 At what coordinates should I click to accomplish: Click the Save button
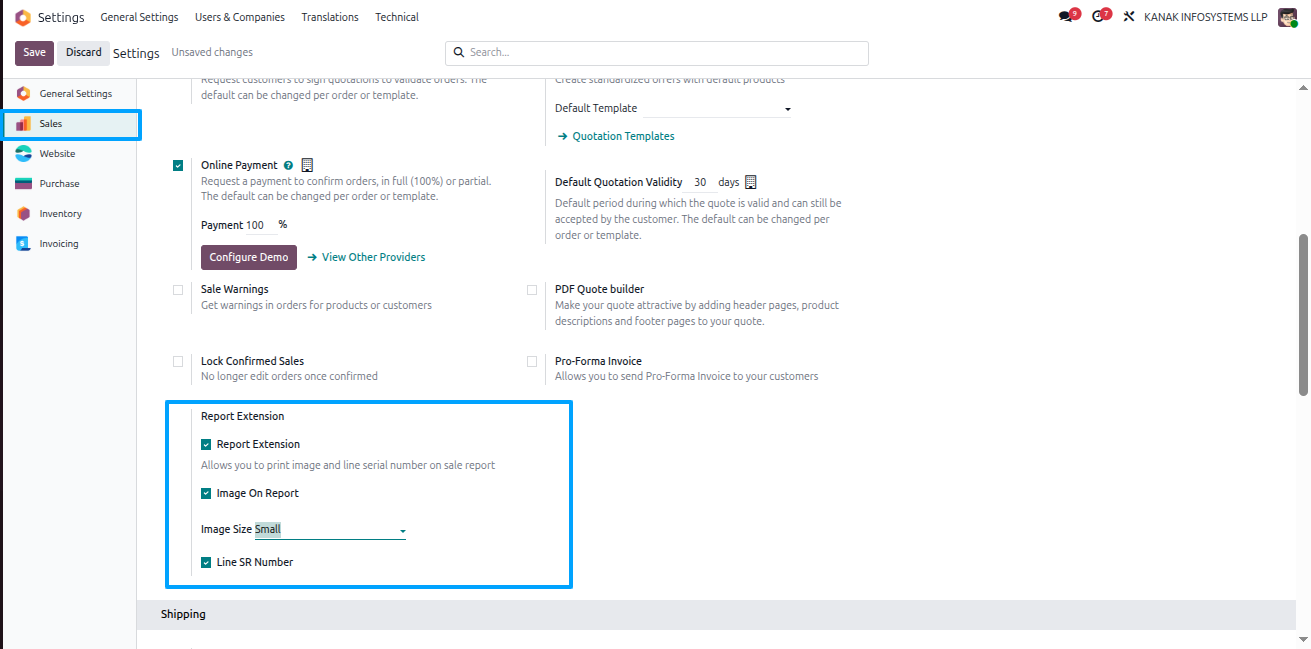point(34,53)
